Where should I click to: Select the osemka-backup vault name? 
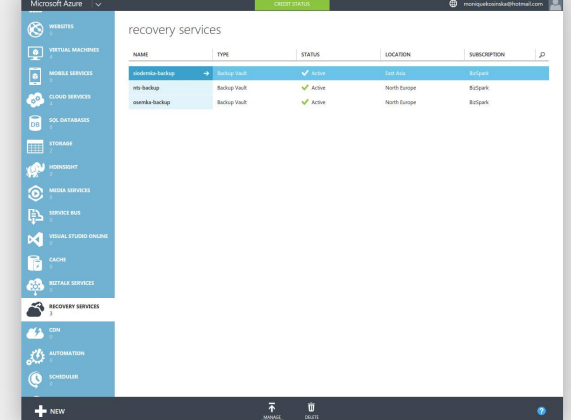[151, 102]
